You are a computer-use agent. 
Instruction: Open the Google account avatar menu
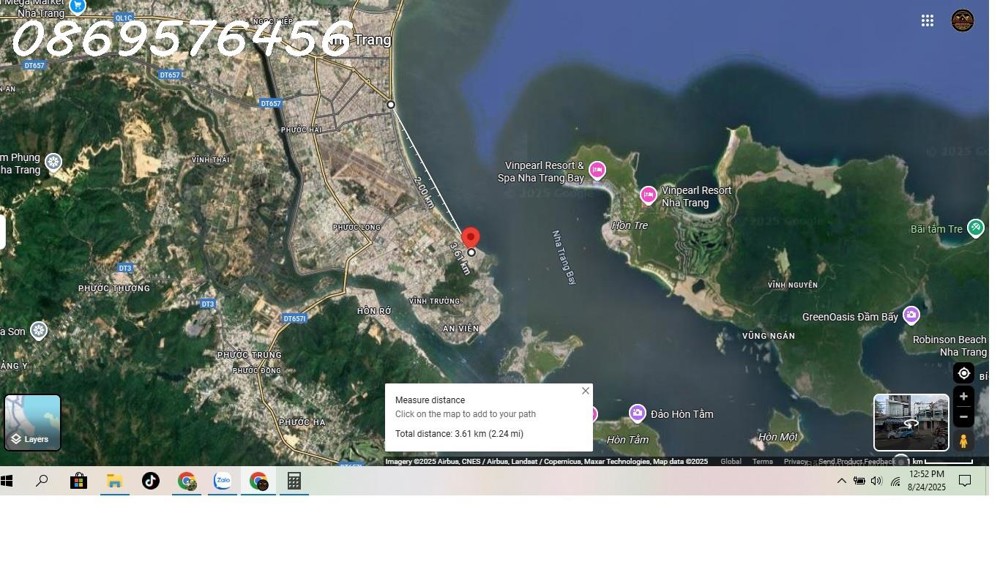click(962, 20)
